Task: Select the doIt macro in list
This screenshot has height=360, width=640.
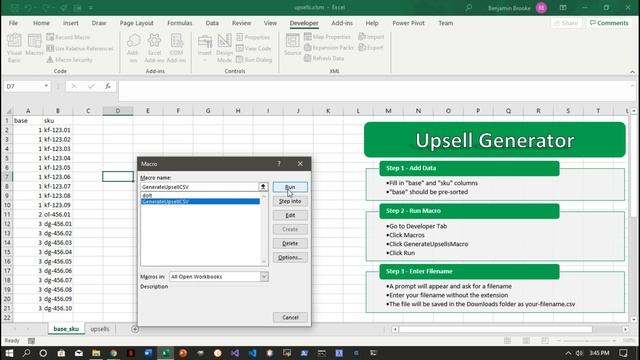Action: [200, 196]
